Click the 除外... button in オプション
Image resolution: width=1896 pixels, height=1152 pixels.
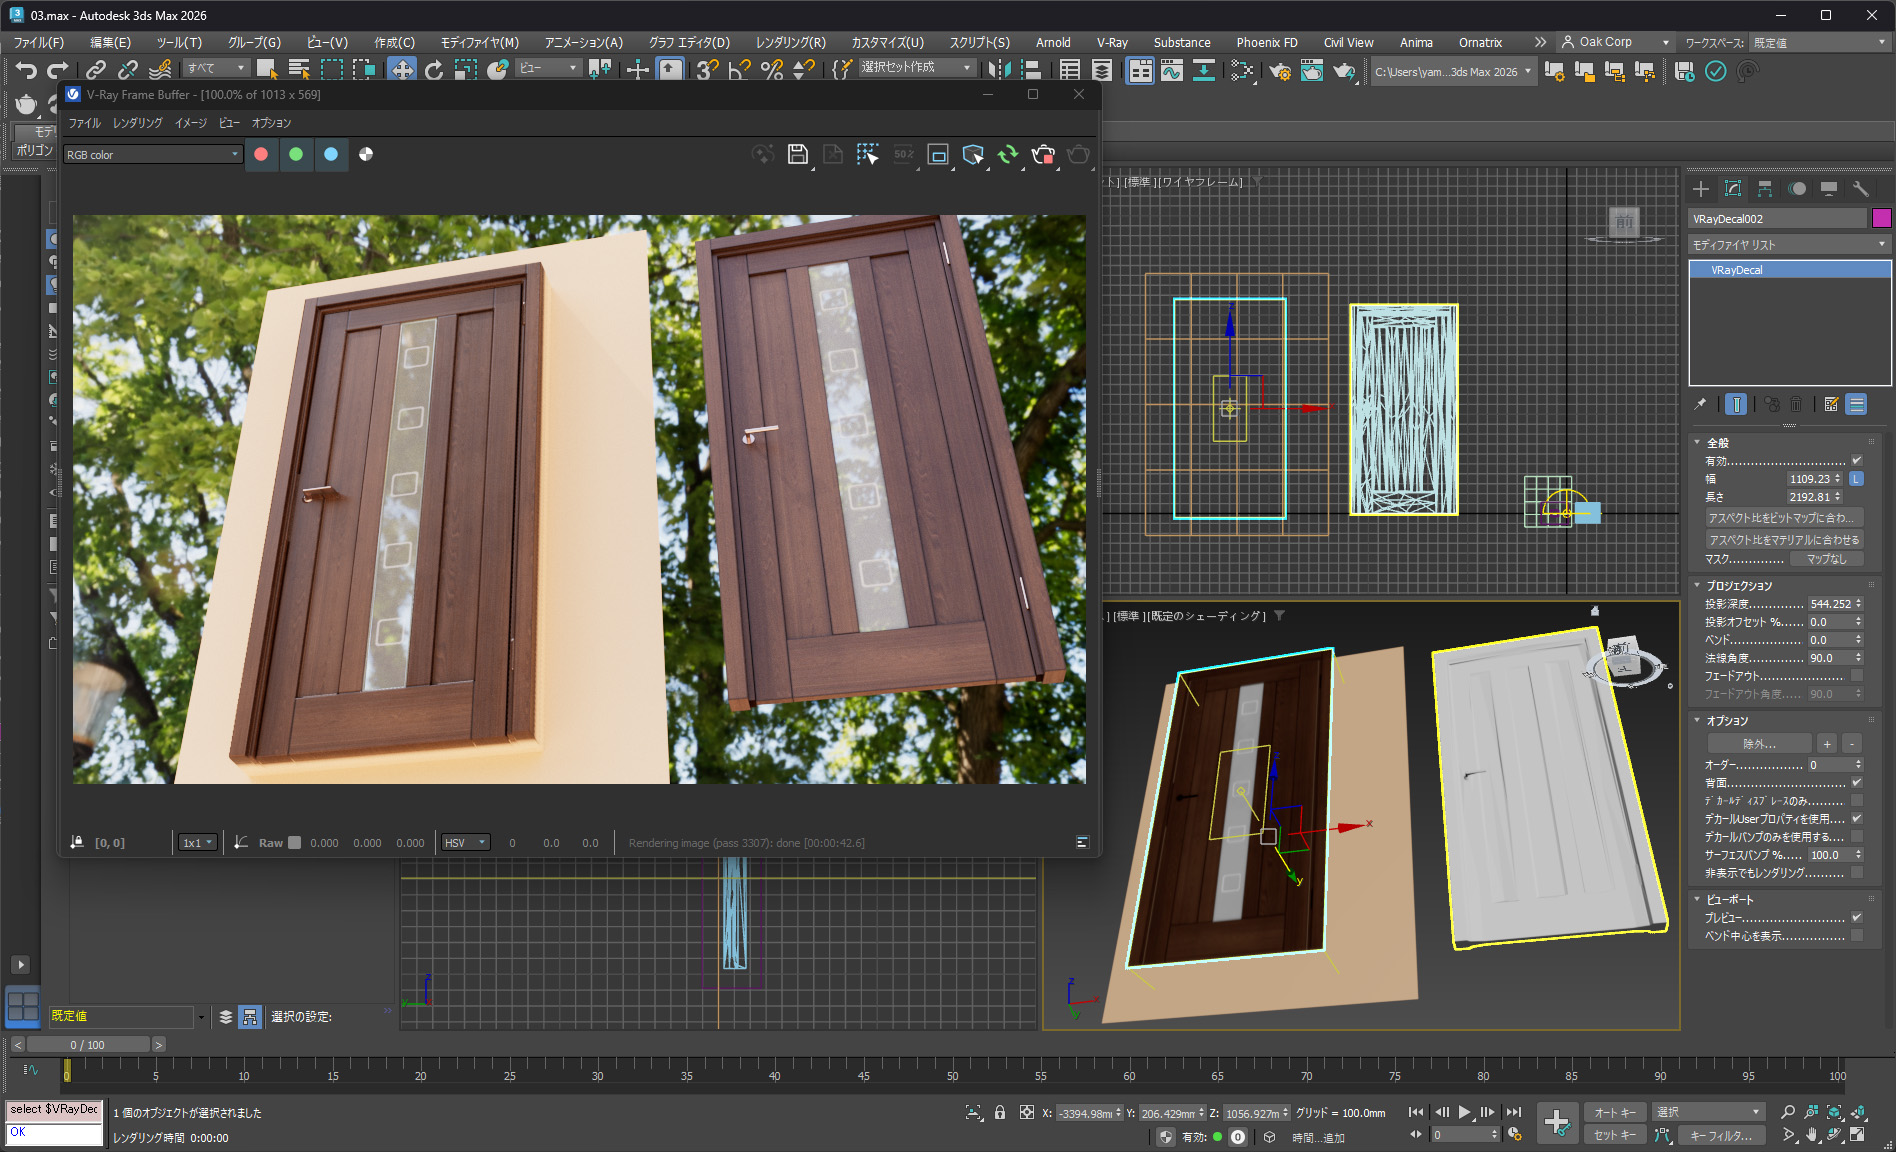pos(1759,744)
